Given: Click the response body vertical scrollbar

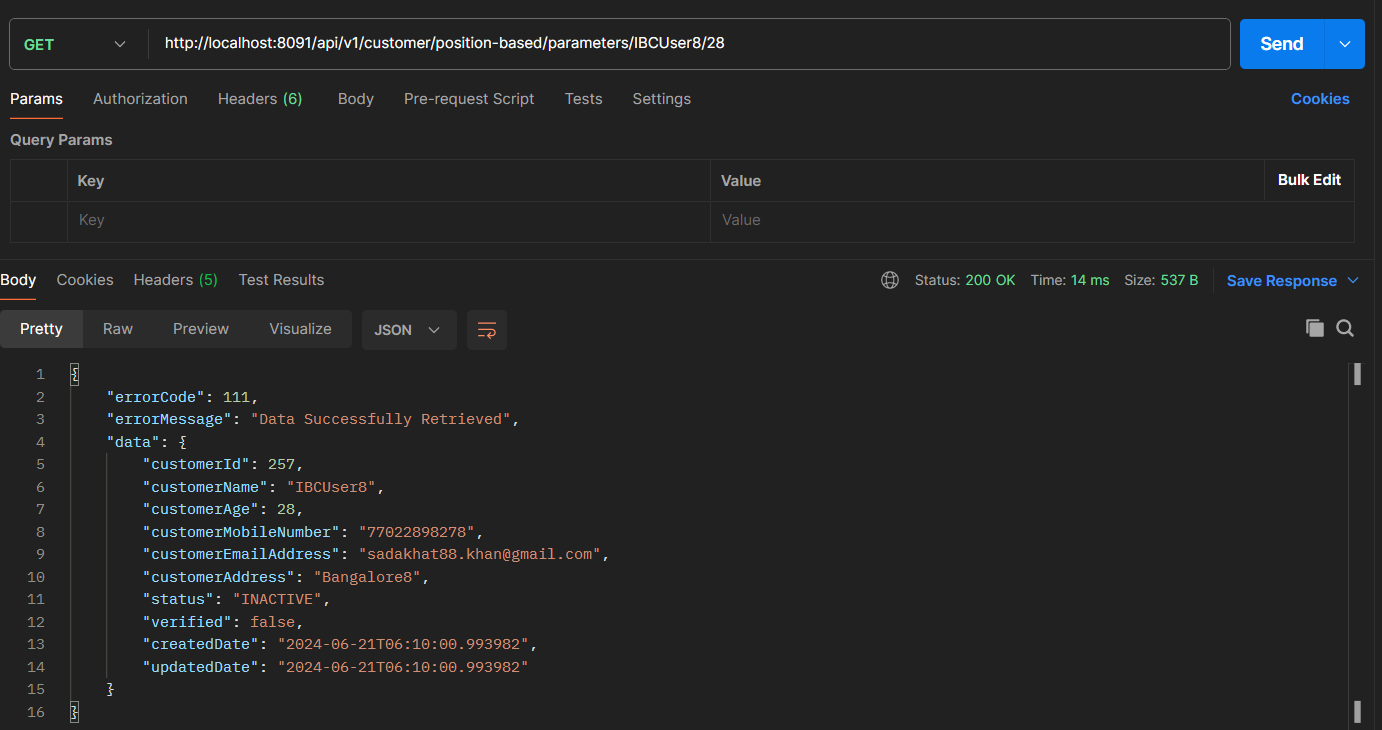Looking at the screenshot, I should coord(1357,540).
